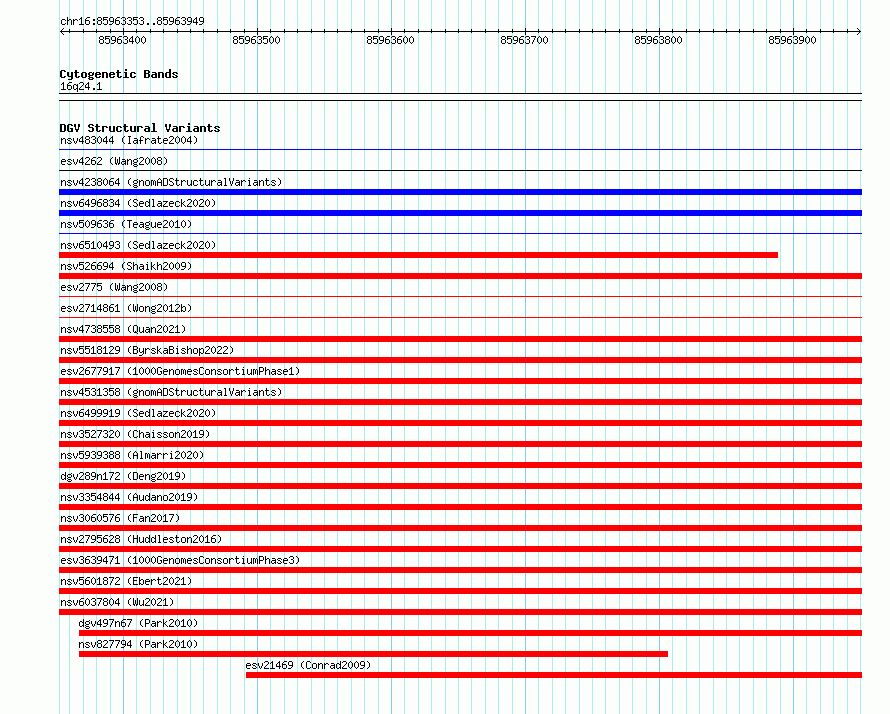Screen dimensions: 890x714
Task: Open the nsv6496834 (Sedlazeck2020) variant label
Action: [138, 203]
